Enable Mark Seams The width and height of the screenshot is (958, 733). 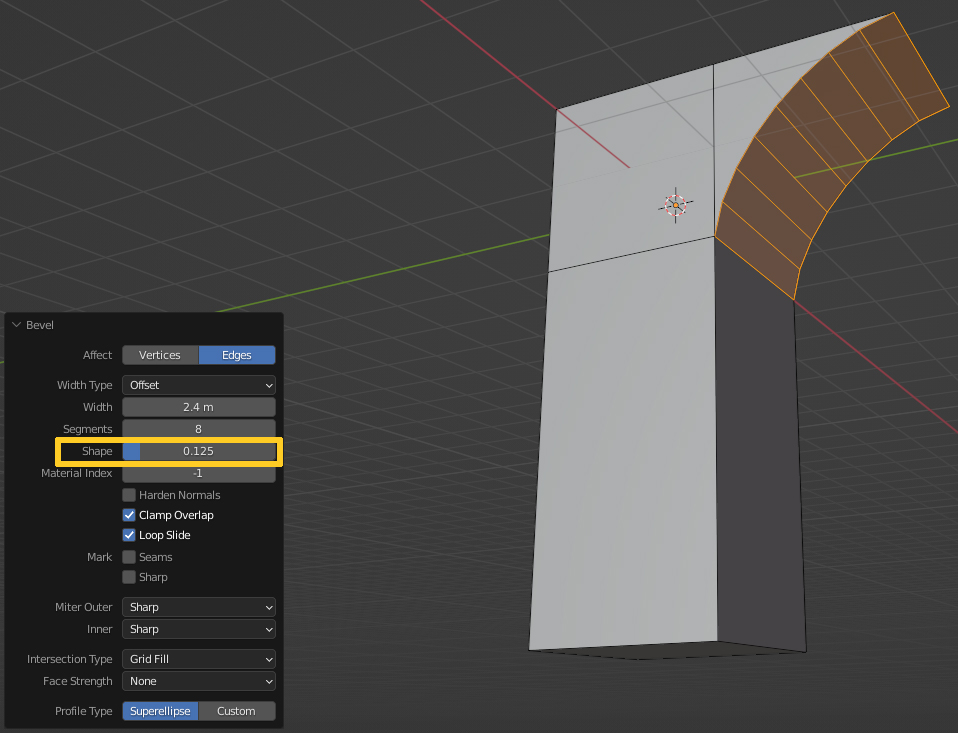point(128,556)
